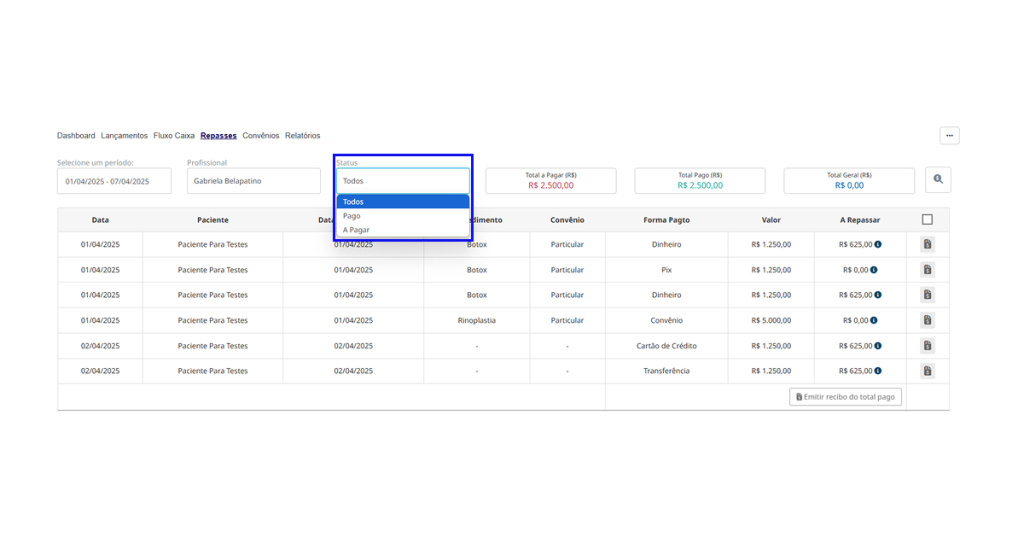Open the Profissional field Gabriela Belapatino
The height and width of the screenshot is (538, 1024).
(253, 181)
